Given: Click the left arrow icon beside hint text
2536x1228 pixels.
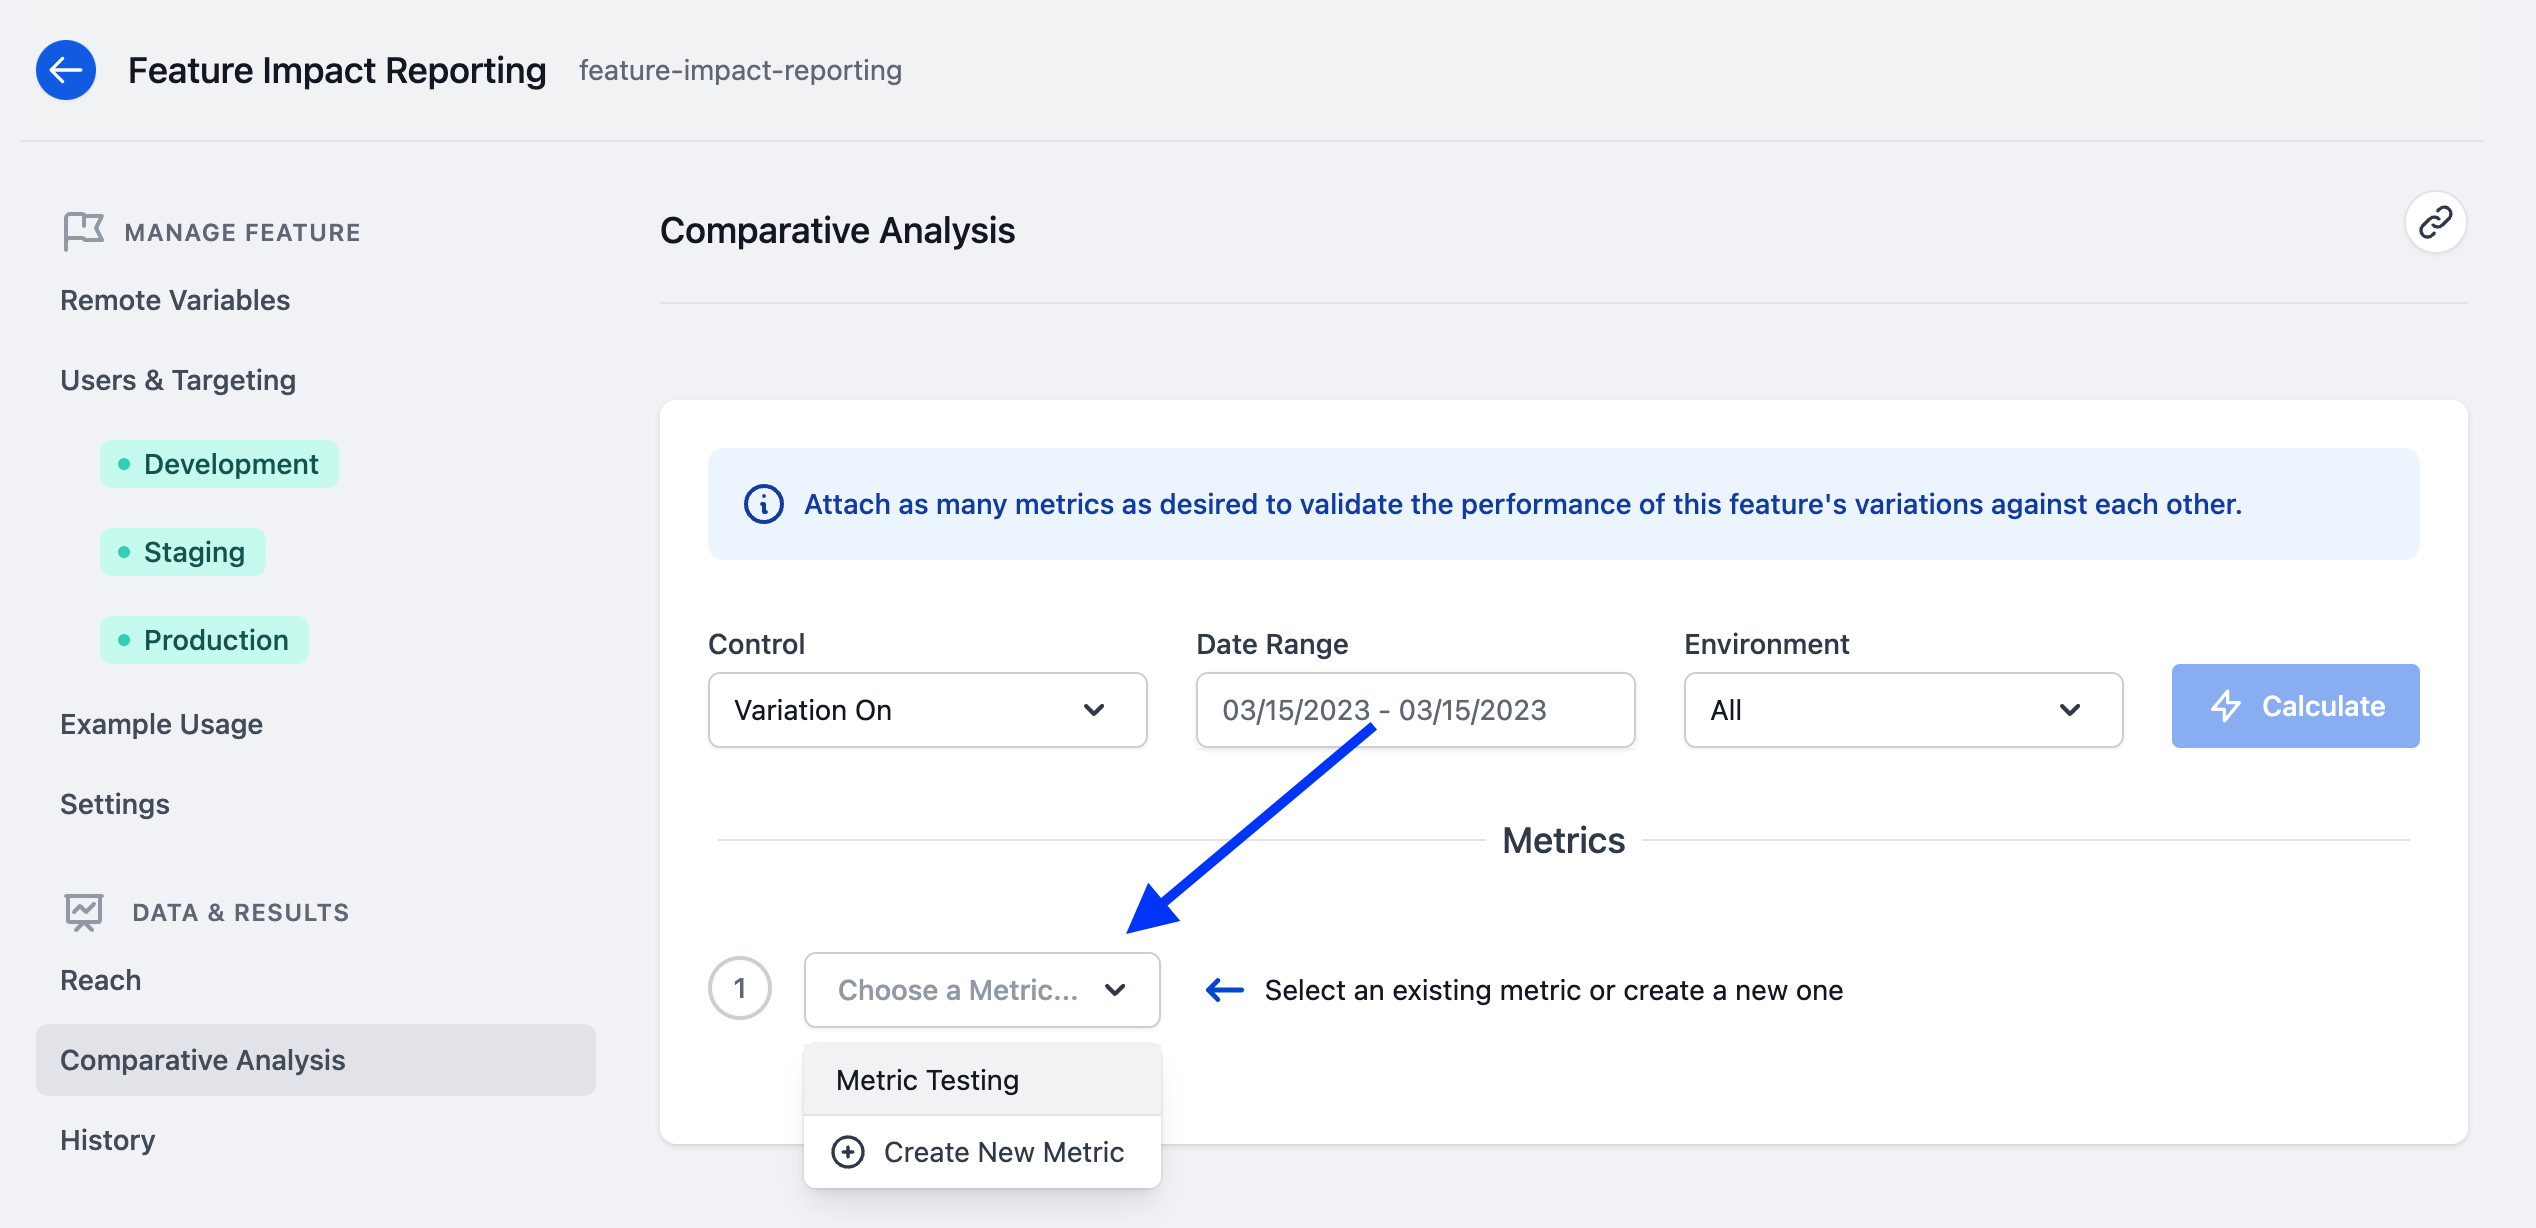Looking at the screenshot, I should pos(1225,990).
